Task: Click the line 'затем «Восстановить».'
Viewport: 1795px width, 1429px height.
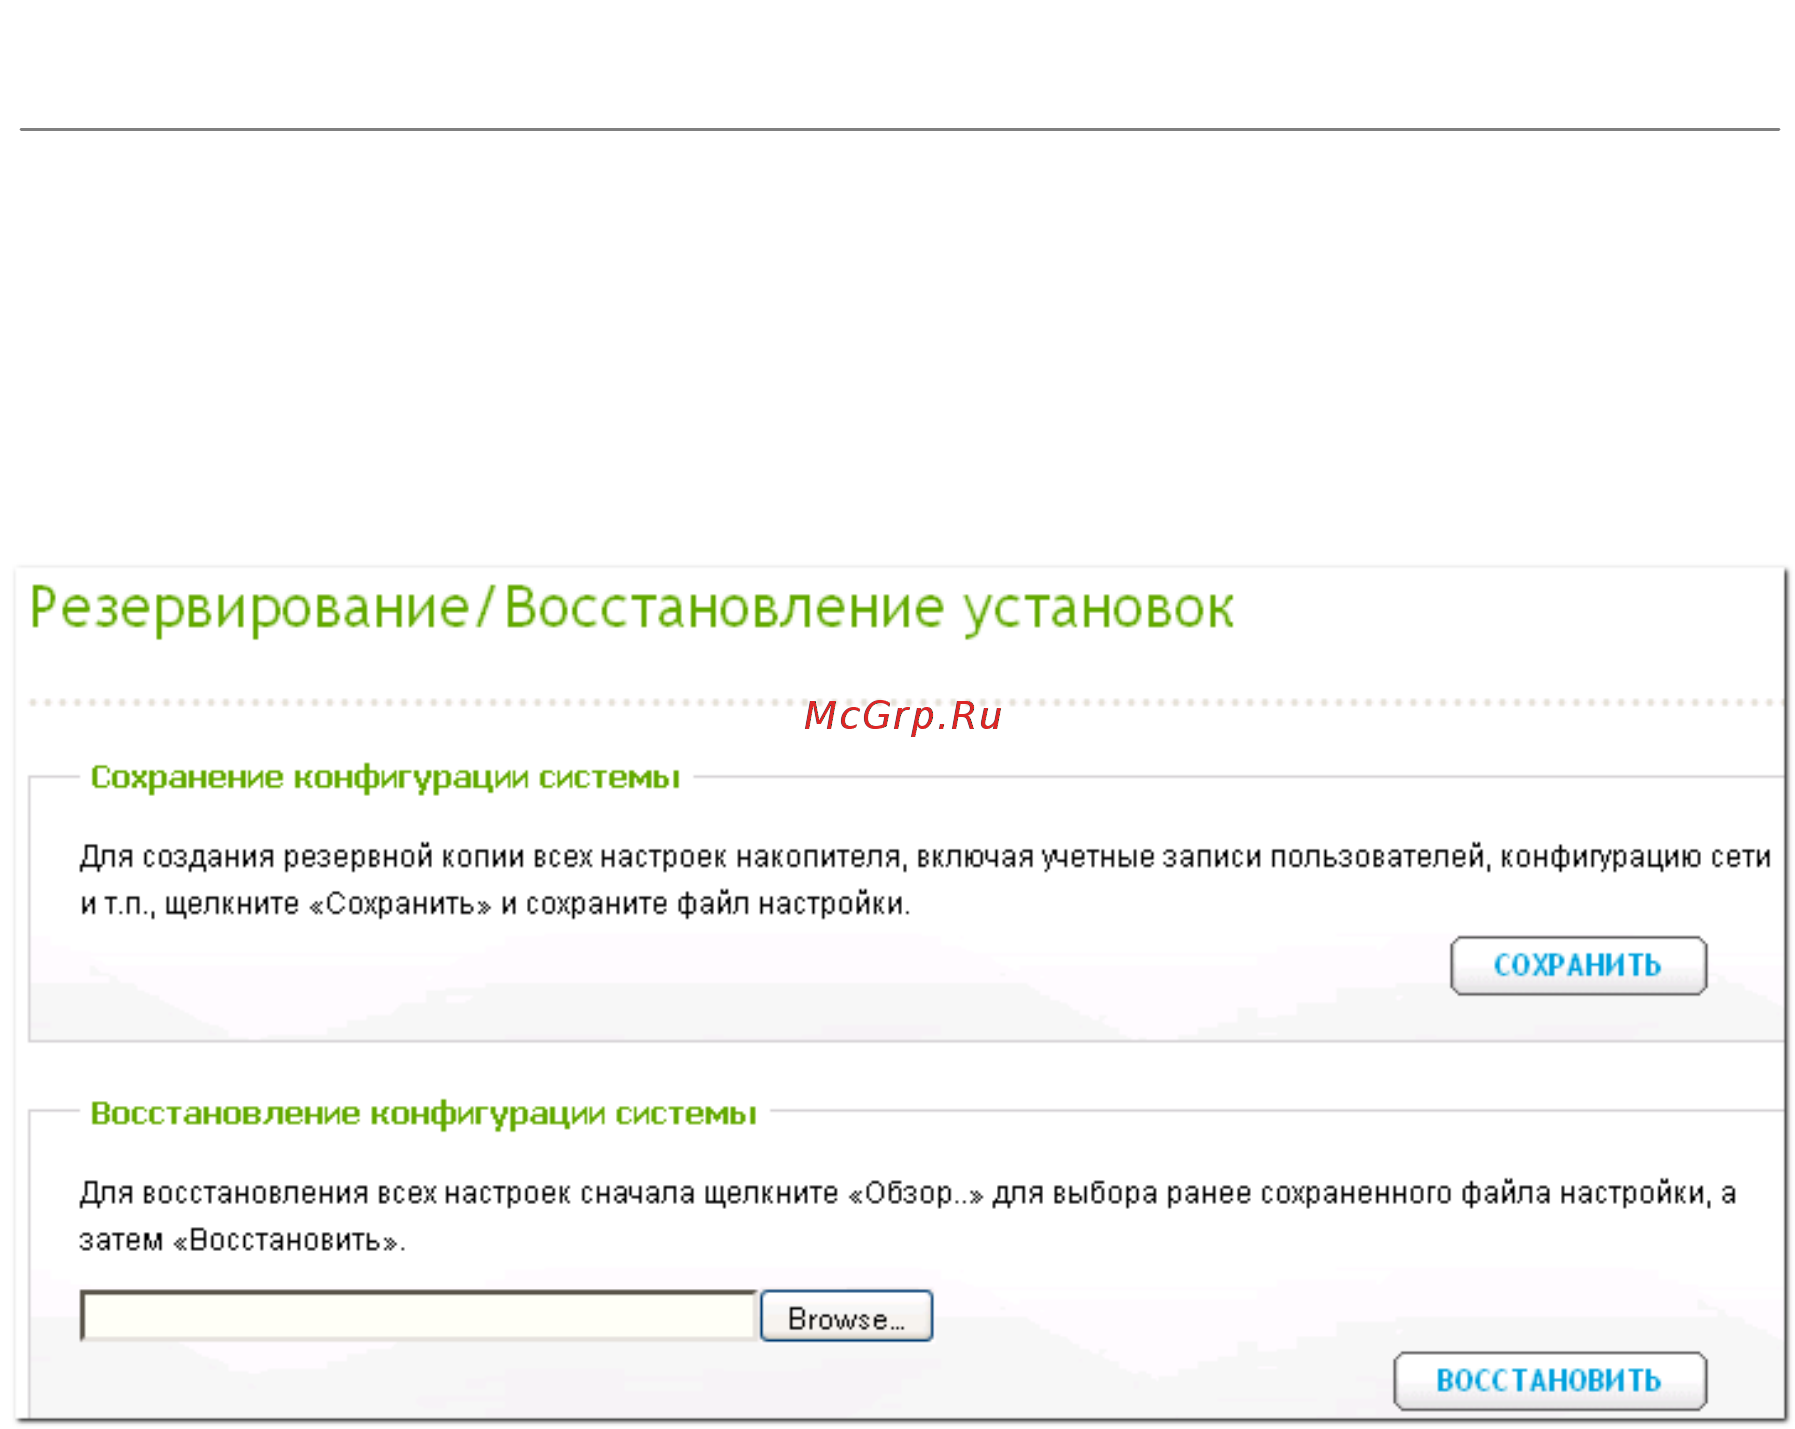Action: tap(242, 1240)
